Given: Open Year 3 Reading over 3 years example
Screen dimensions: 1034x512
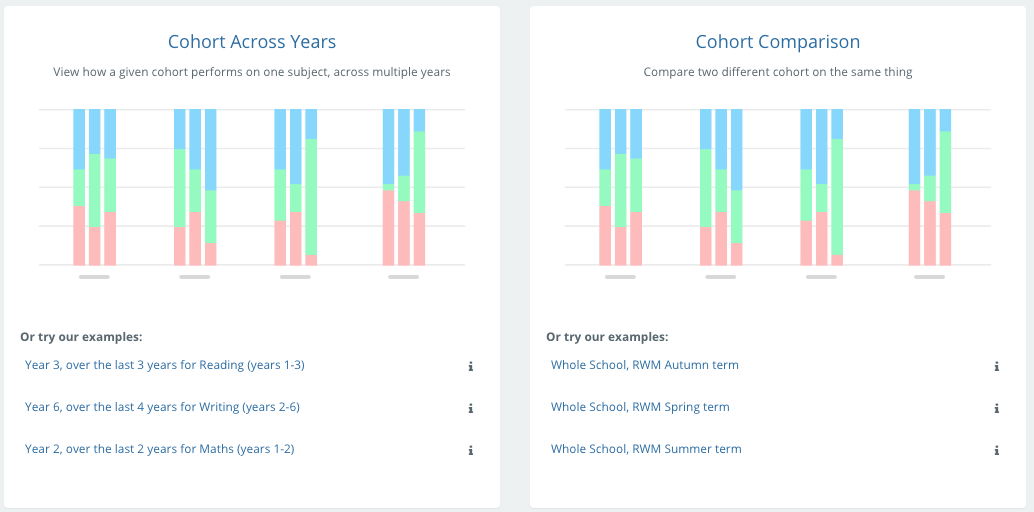Looking at the screenshot, I should (x=165, y=365).
